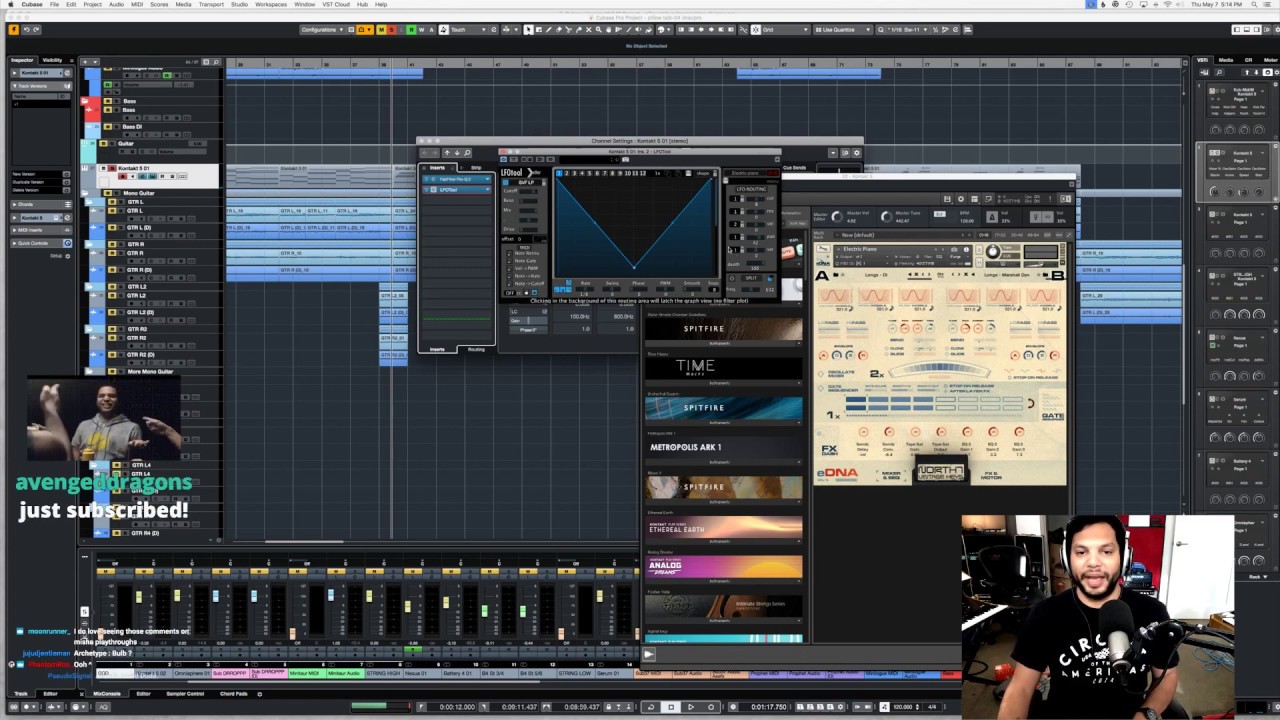Toggle the Cycle loop button in transport
Image resolution: width=1280 pixels, height=720 pixels.
point(650,707)
